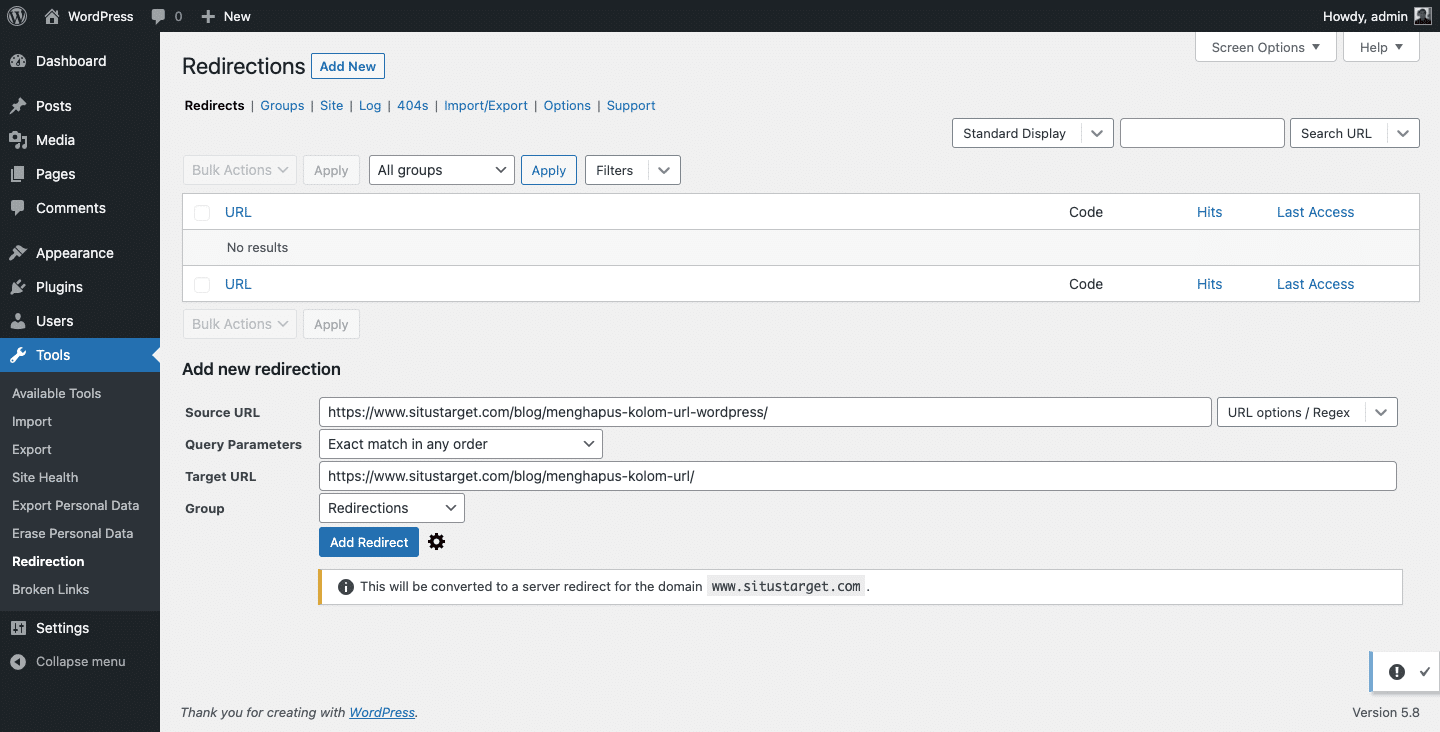Open the Users menu
Image resolution: width=1440 pixels, height=732 pixels.
[x=80, y=321]
